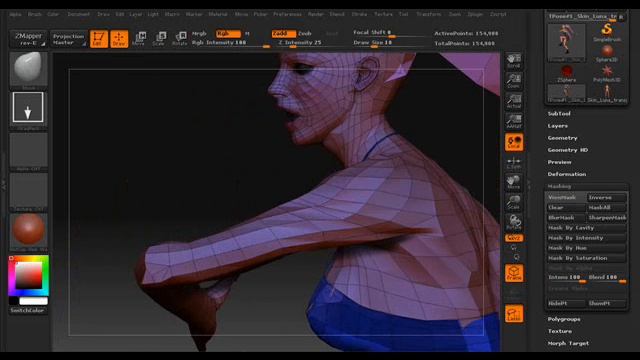Image resolution: width=640 pixels, height=360 pixels.
Task: Click the AAHalf icon
Action: point(513,121)
